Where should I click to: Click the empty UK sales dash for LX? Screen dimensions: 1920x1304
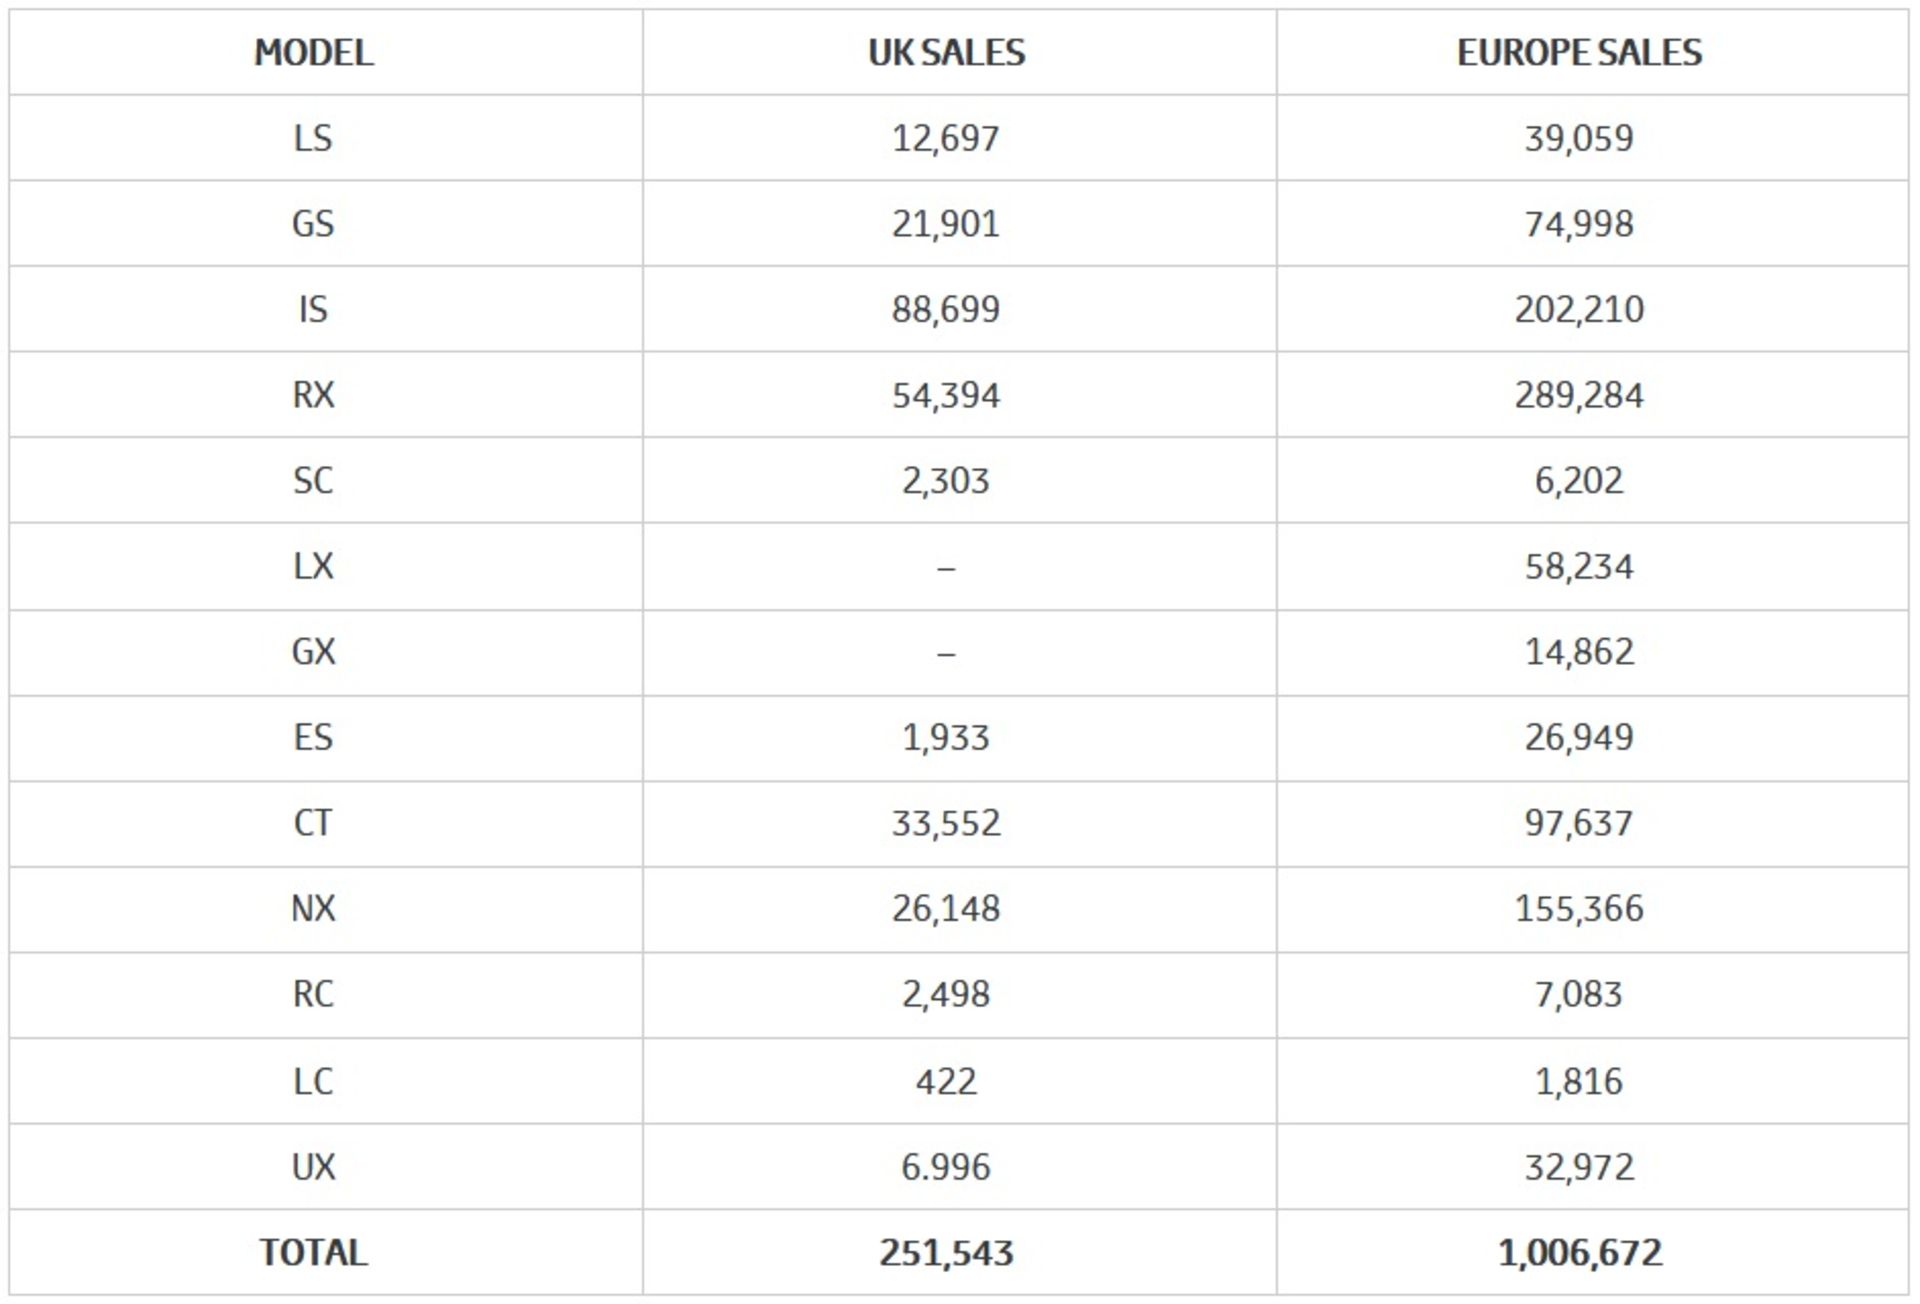coord(946,568)
